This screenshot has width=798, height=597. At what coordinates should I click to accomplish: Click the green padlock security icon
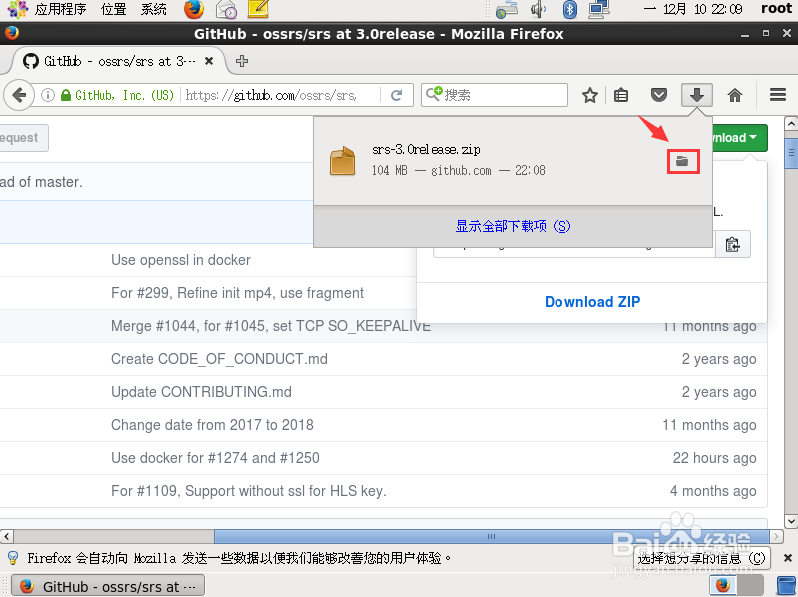click(66, 95)
